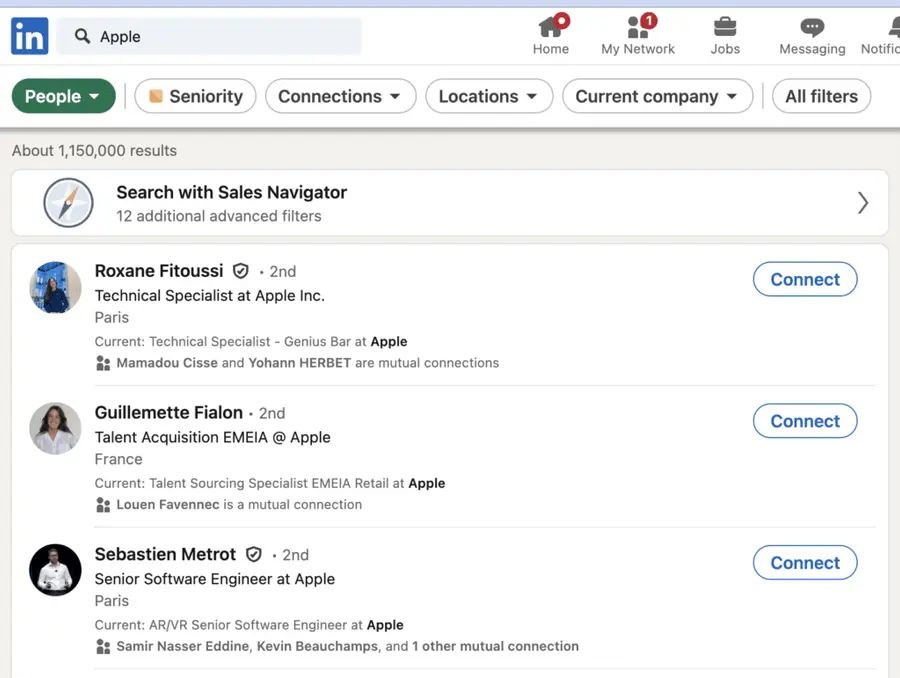Click the verification badge next to Roxane Fitoussi

click(240, 270)
